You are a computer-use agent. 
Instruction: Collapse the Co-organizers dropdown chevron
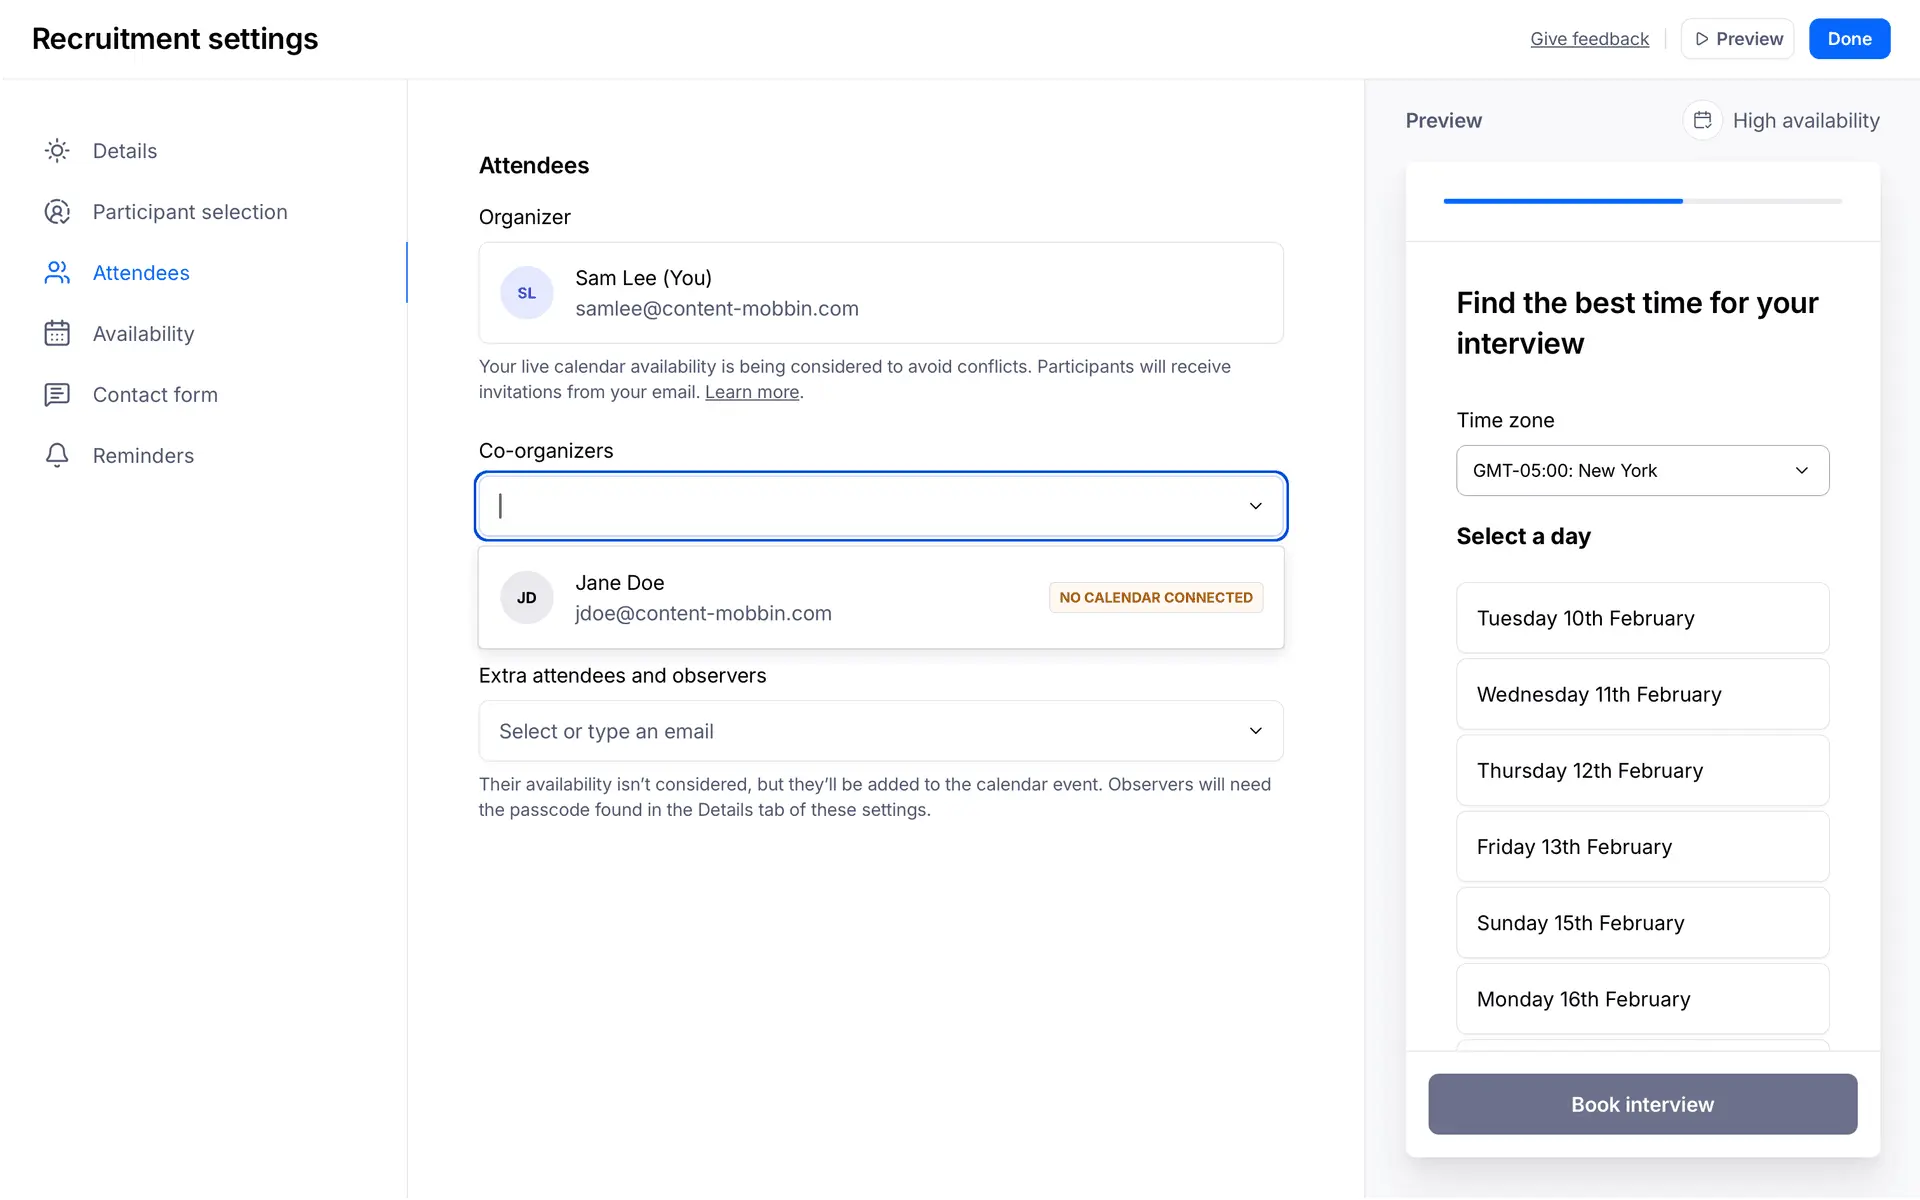pyautogui.click(x=1255, y=506)
